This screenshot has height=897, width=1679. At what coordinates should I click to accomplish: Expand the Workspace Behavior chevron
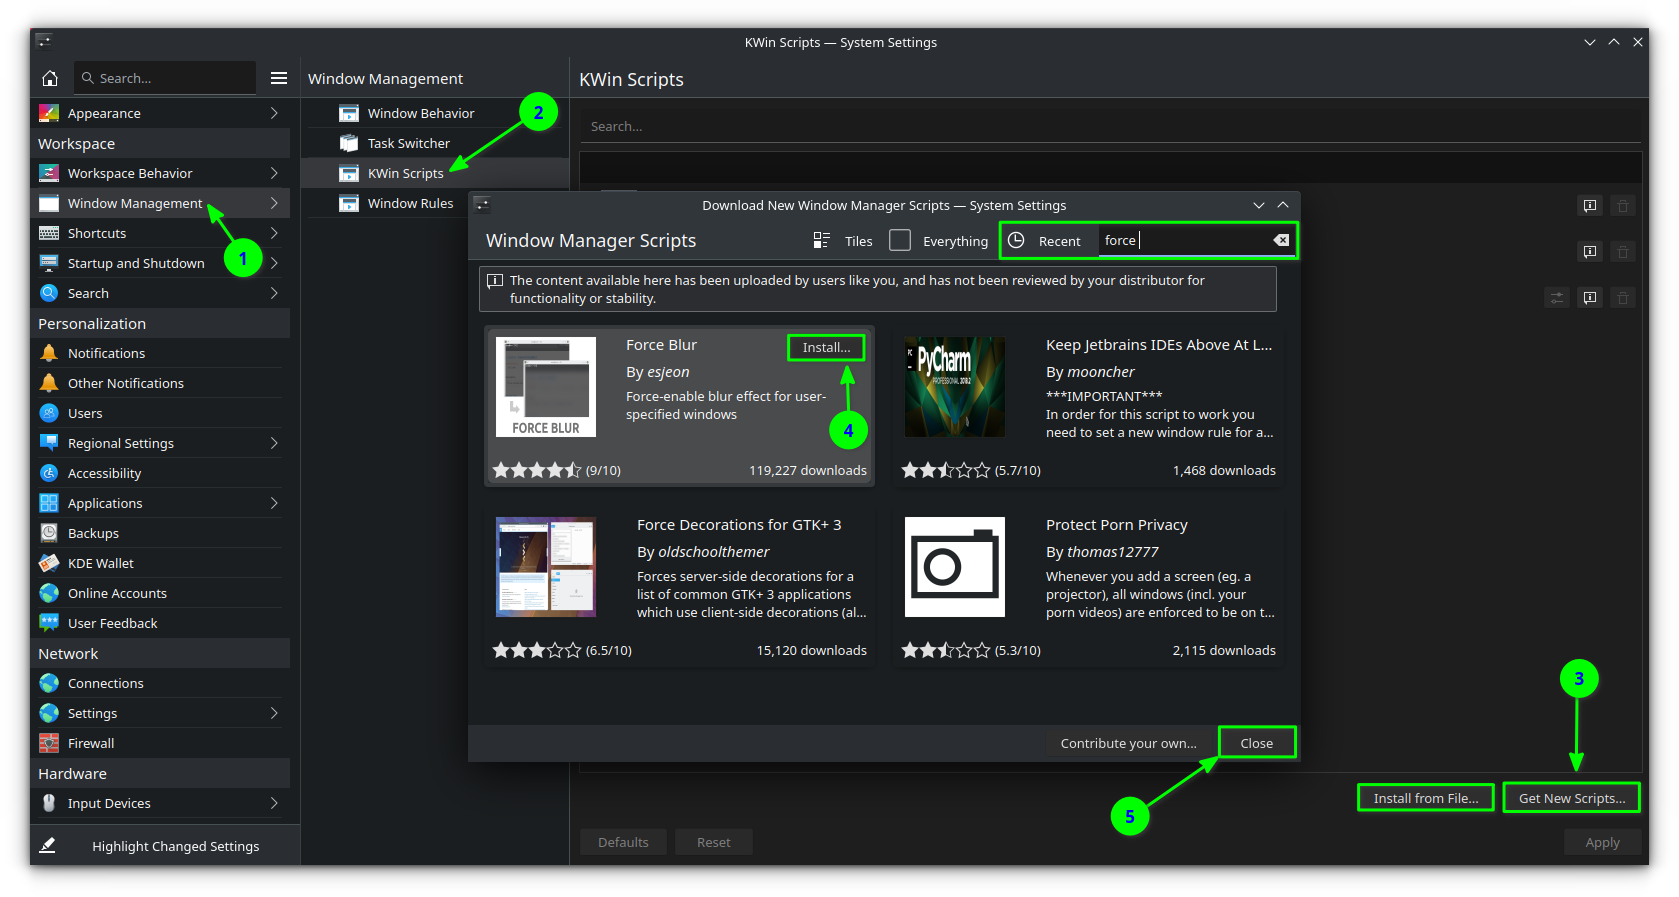pyautogui.click(x=274, y=173)
